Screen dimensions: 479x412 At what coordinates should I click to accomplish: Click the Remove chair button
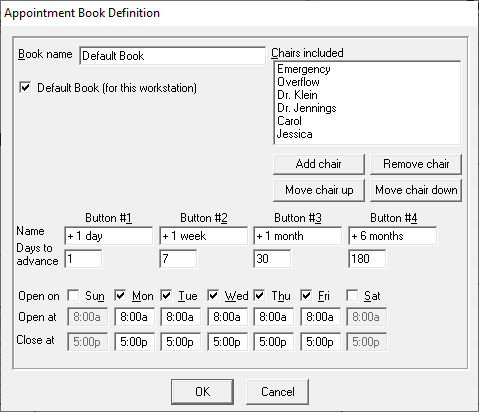[x=416, y=164]
